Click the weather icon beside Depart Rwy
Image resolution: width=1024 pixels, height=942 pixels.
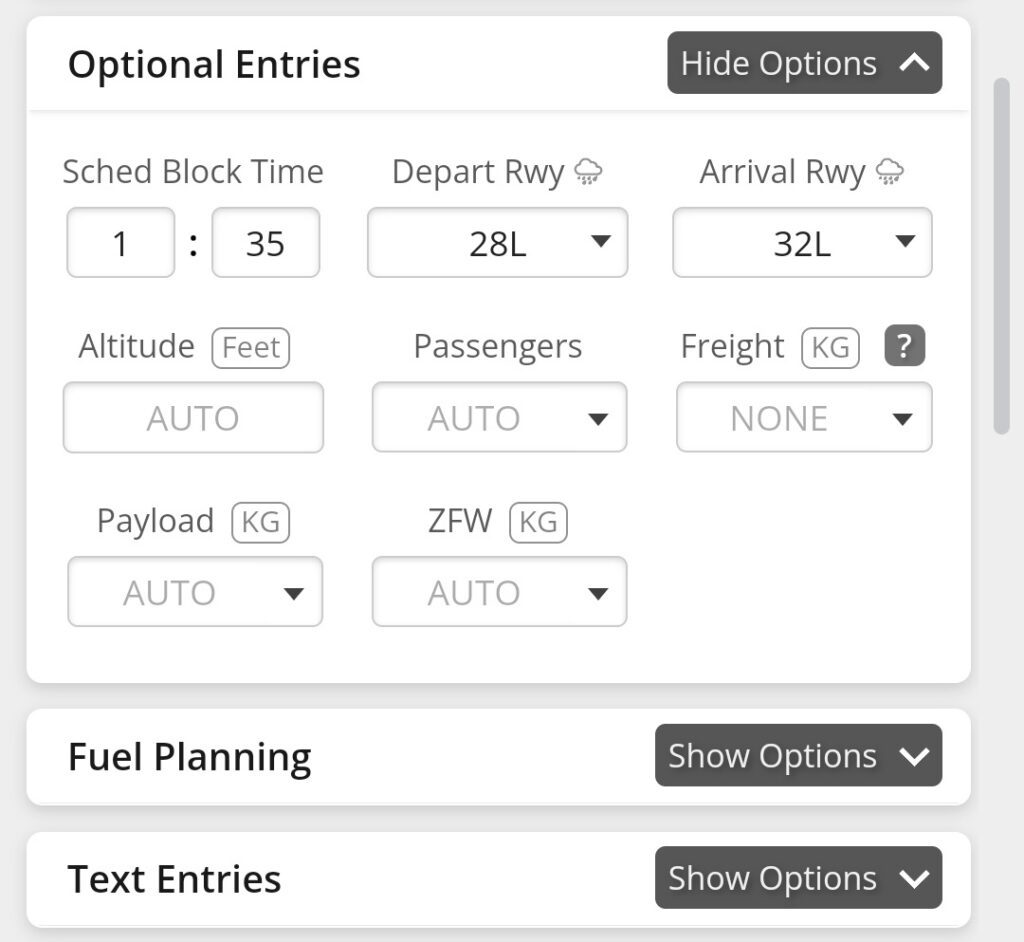[x=588, y=172]
